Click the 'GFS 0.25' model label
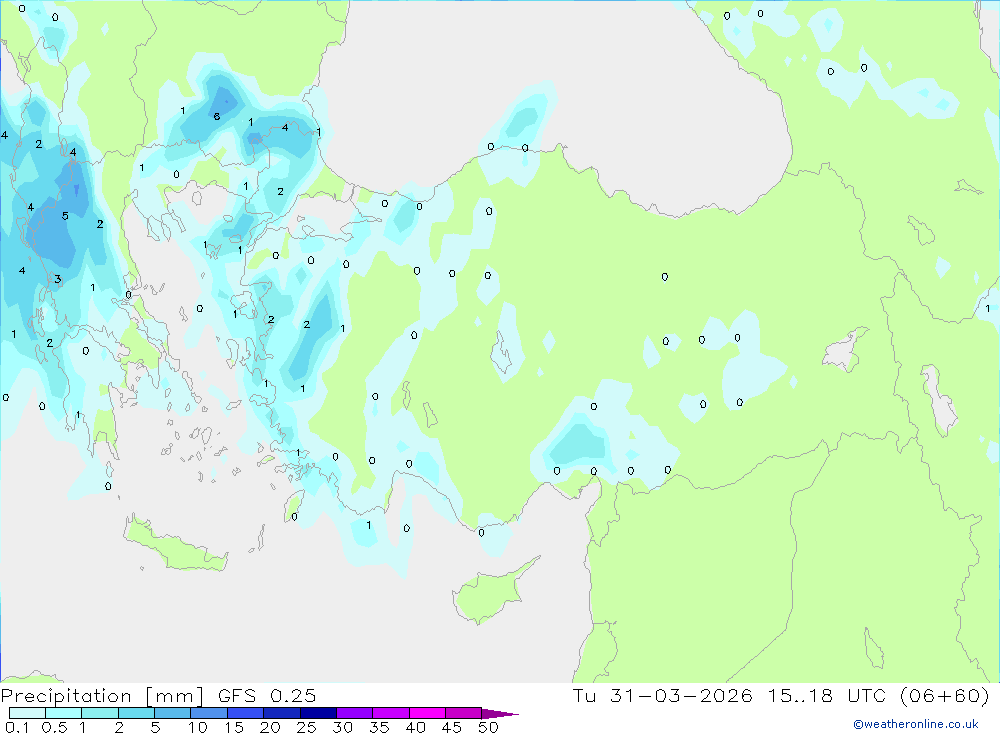Image resolution: width=1000 pixels, height=733 pixels. (267, 696)
